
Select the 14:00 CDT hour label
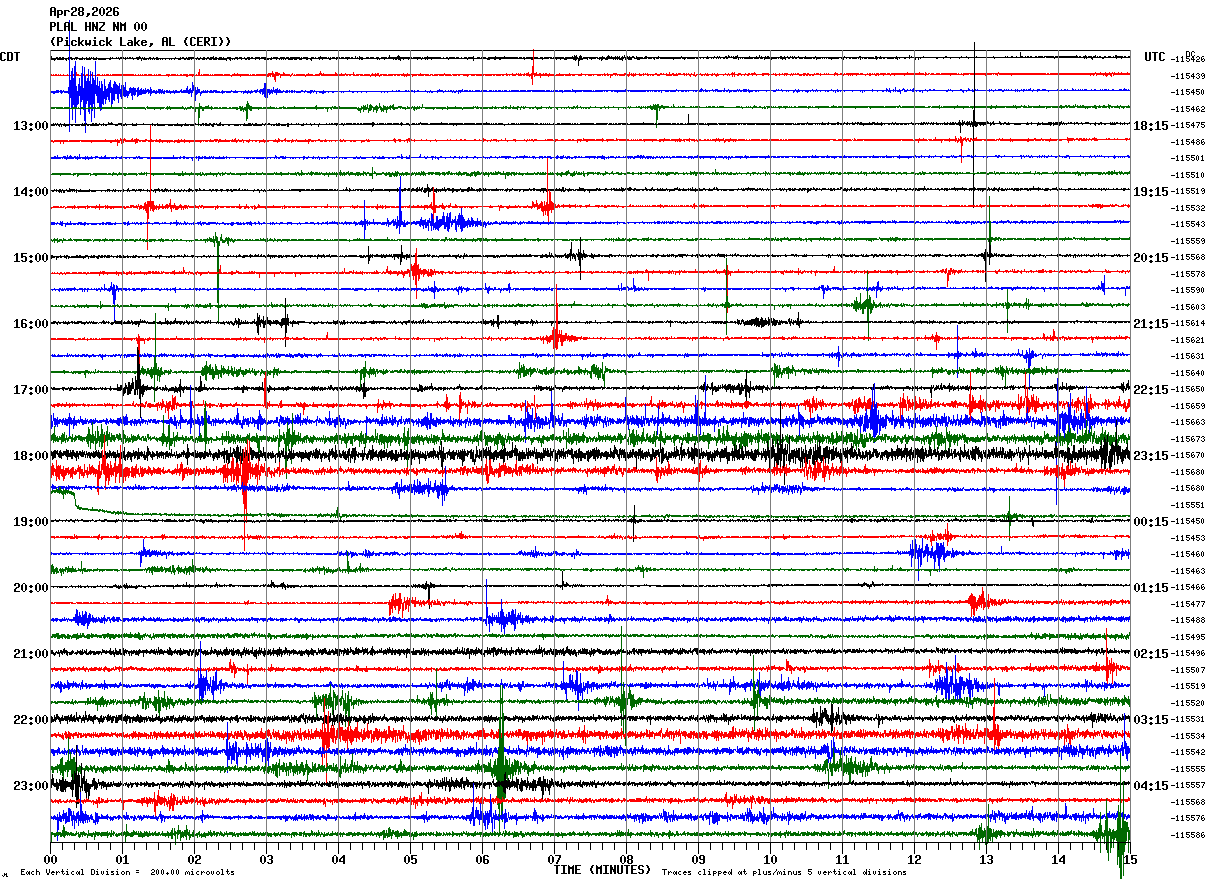point(31,191)
